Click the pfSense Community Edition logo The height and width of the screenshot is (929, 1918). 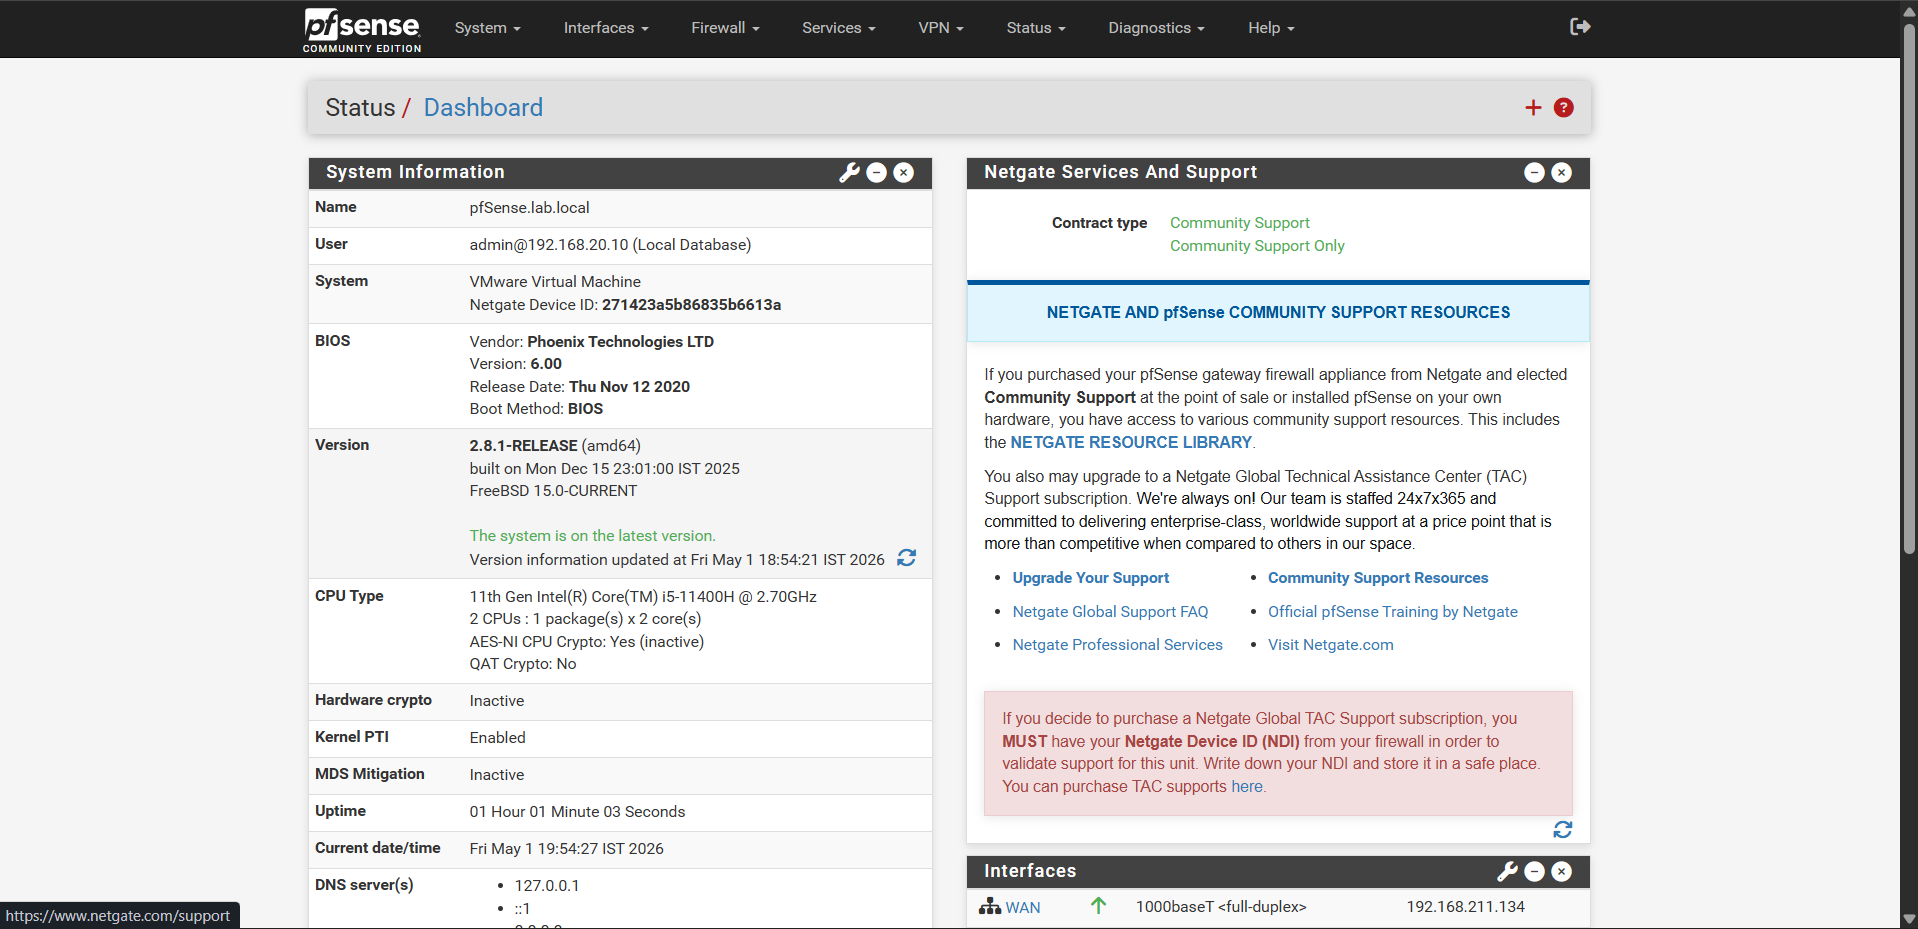(362, 29)
